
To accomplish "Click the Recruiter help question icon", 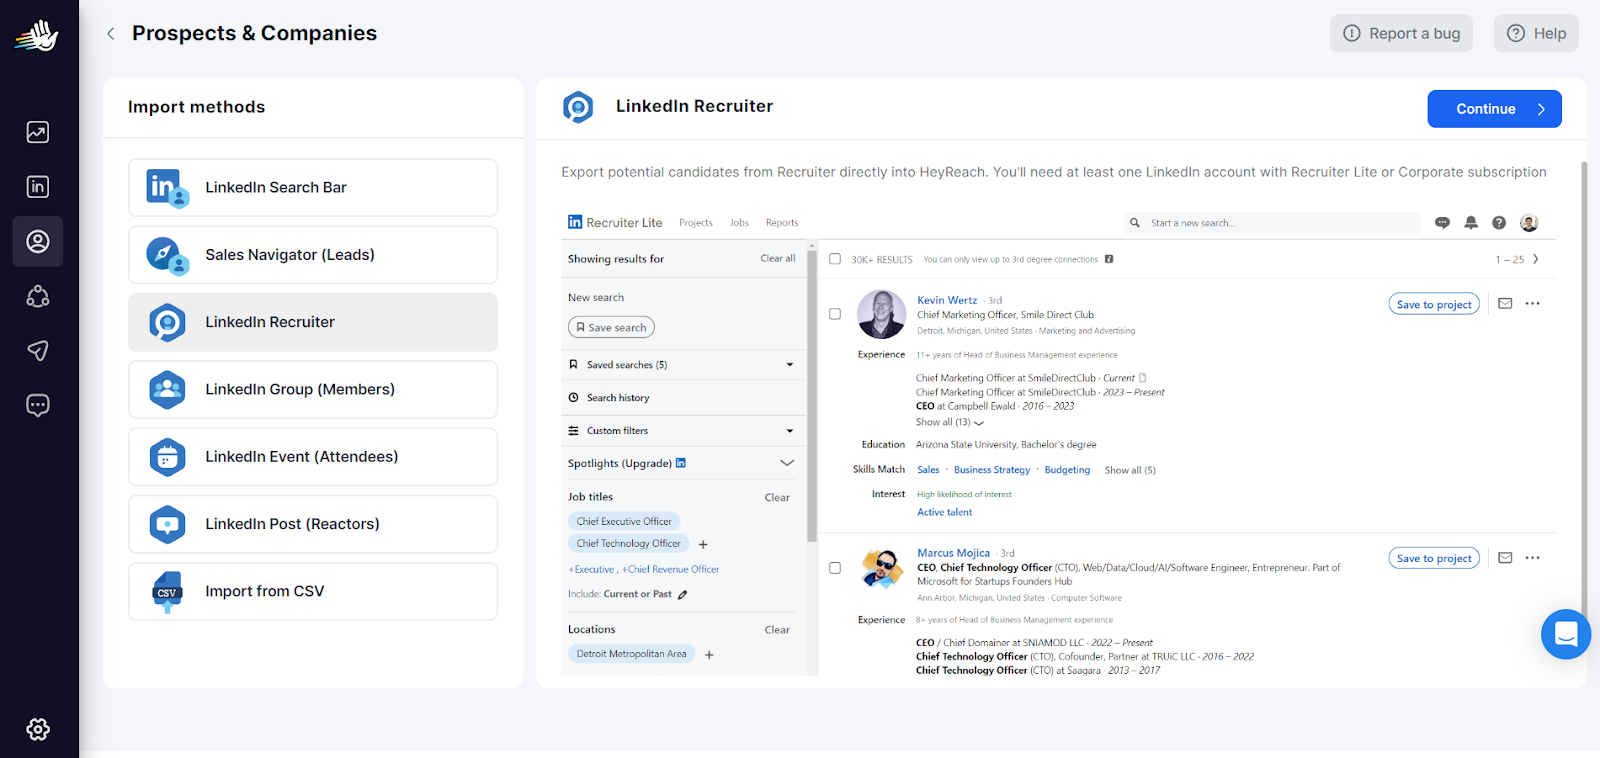I will pyautogui.click(x=1499, y=223).
